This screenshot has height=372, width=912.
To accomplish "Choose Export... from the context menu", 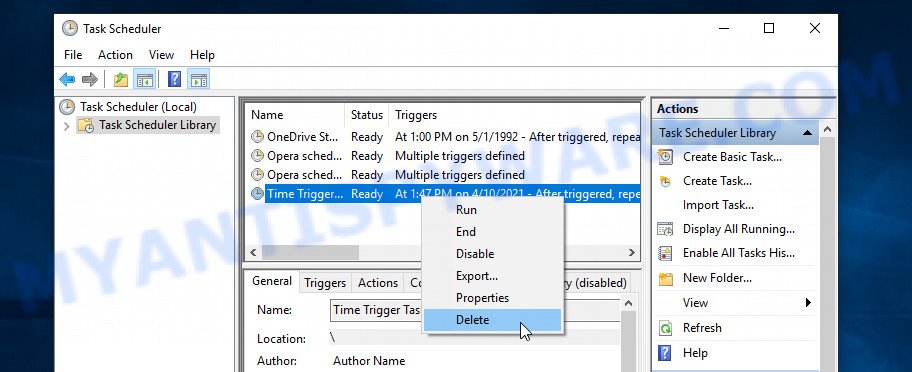I will click(x=493, y=276).
